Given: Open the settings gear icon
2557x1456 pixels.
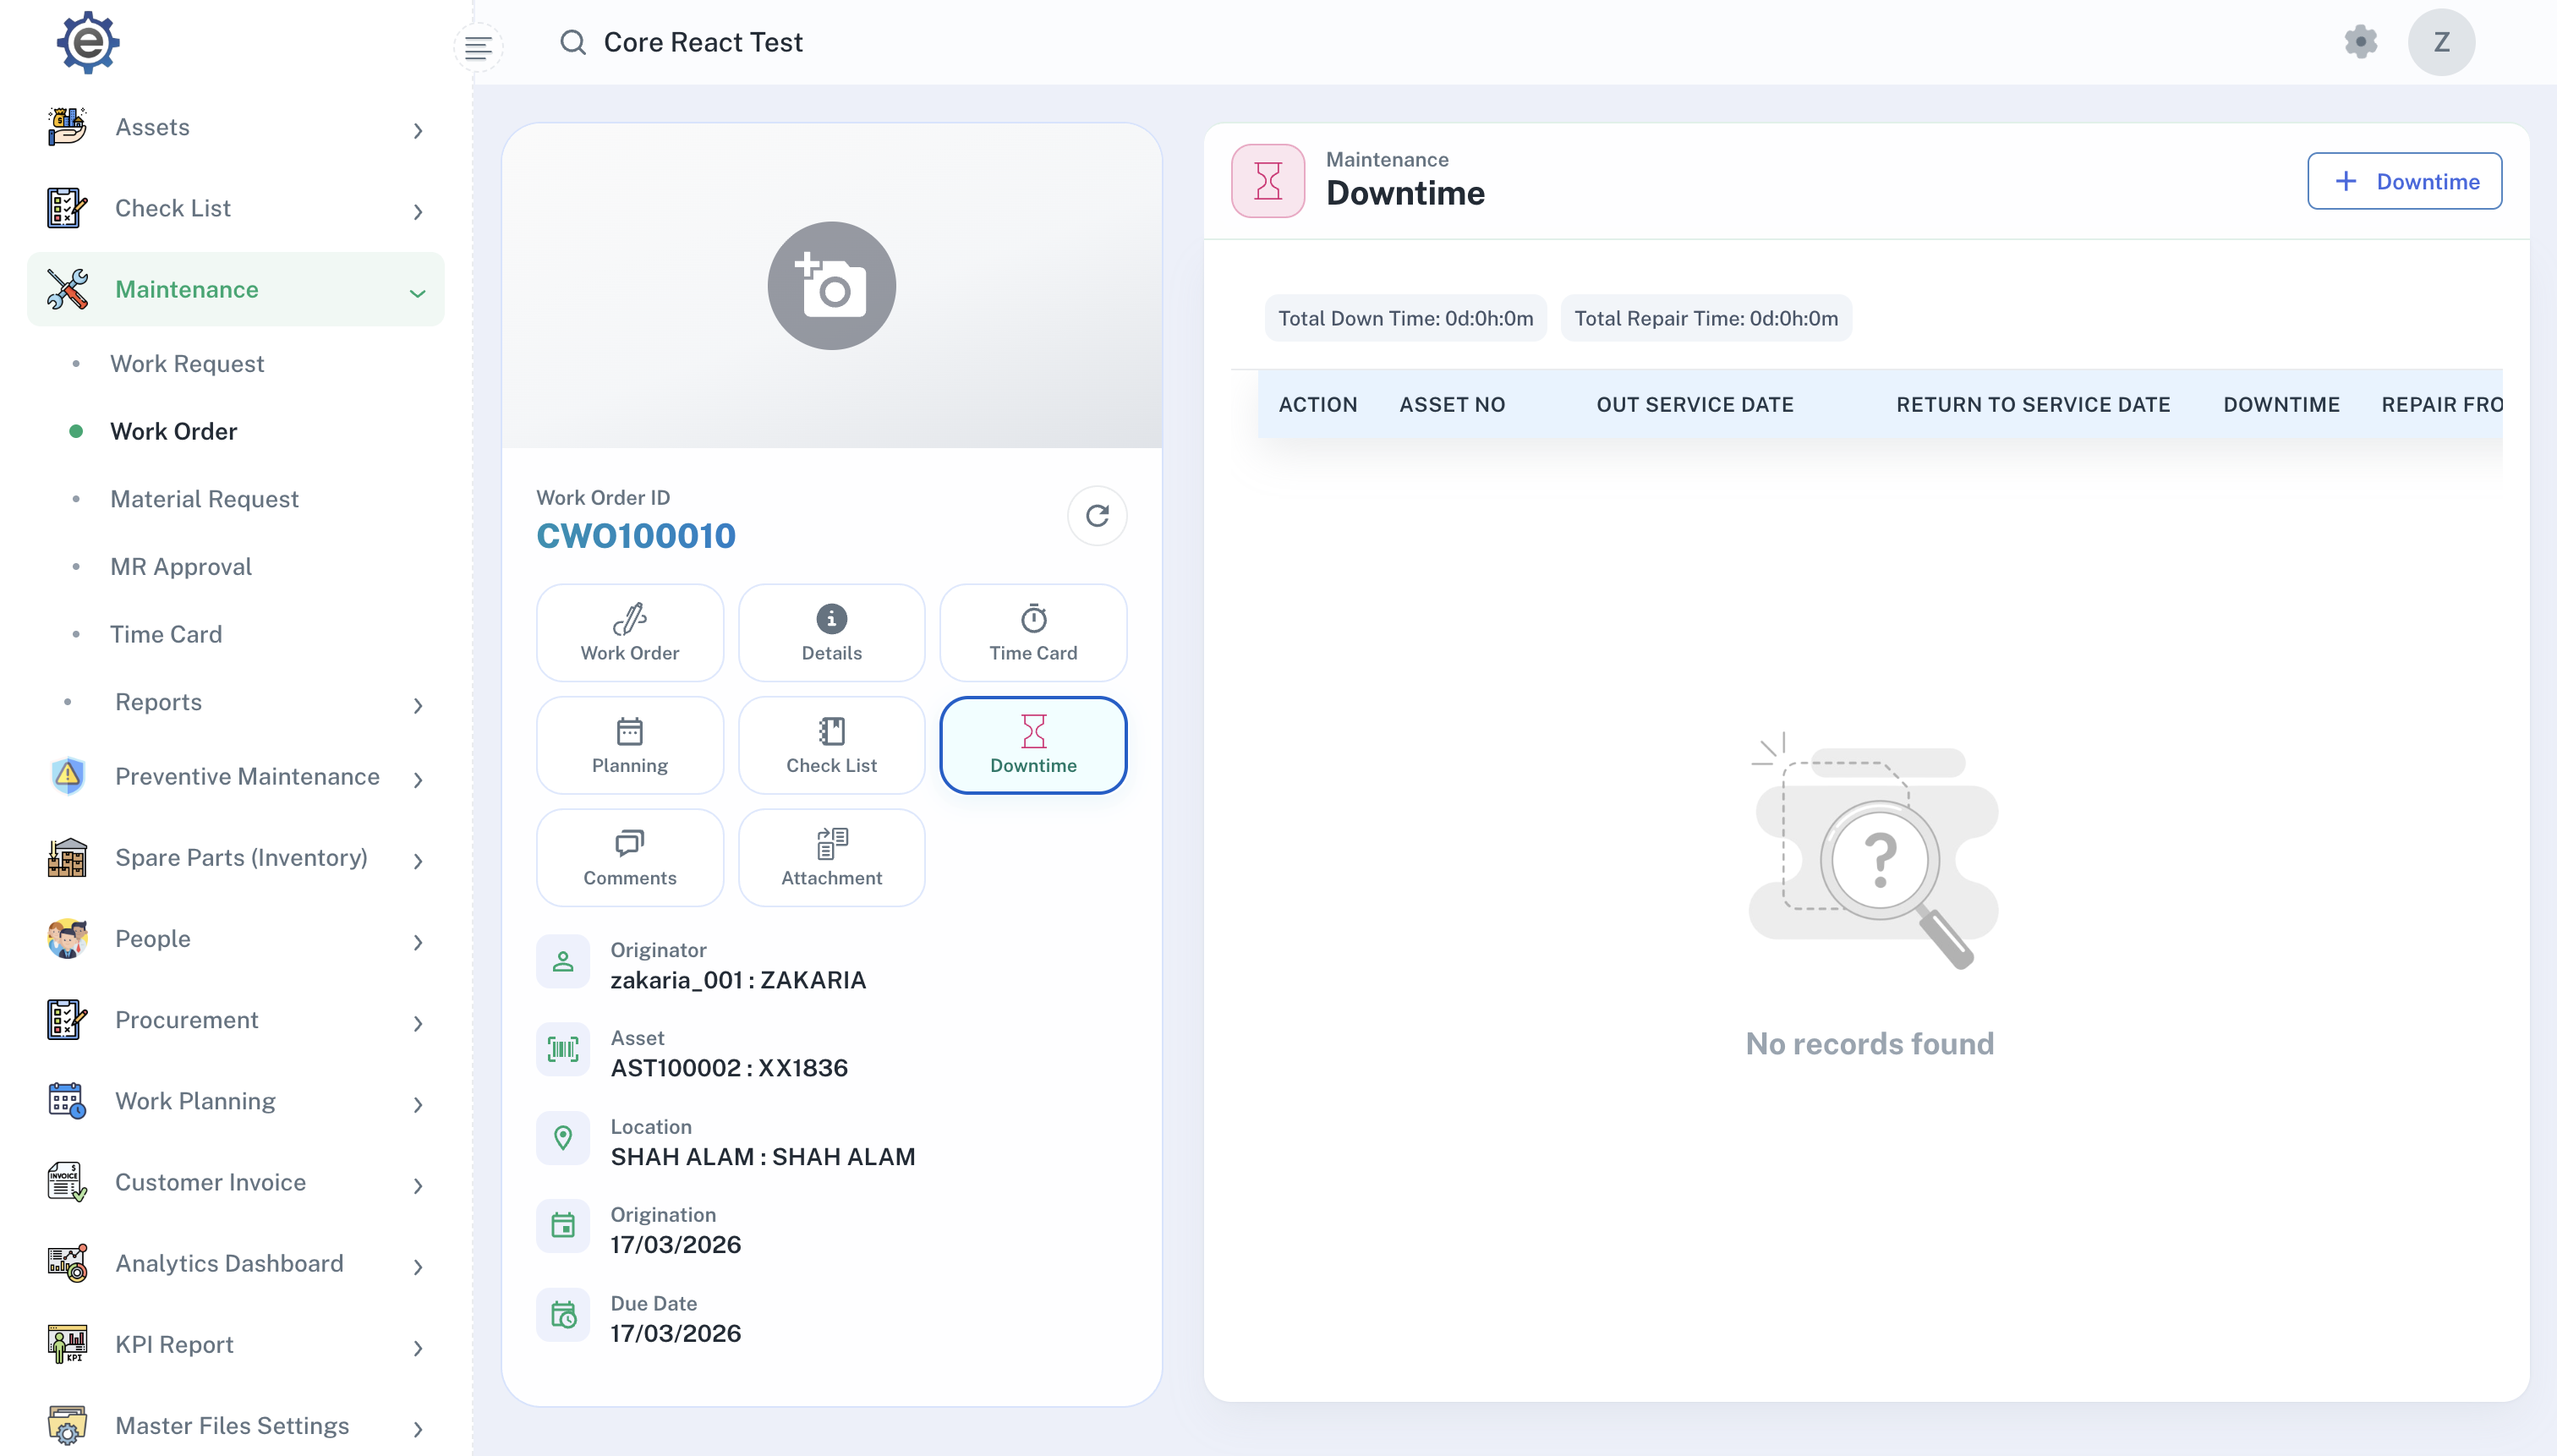Looking at the screenshot, I should (x=2360, y=42).
